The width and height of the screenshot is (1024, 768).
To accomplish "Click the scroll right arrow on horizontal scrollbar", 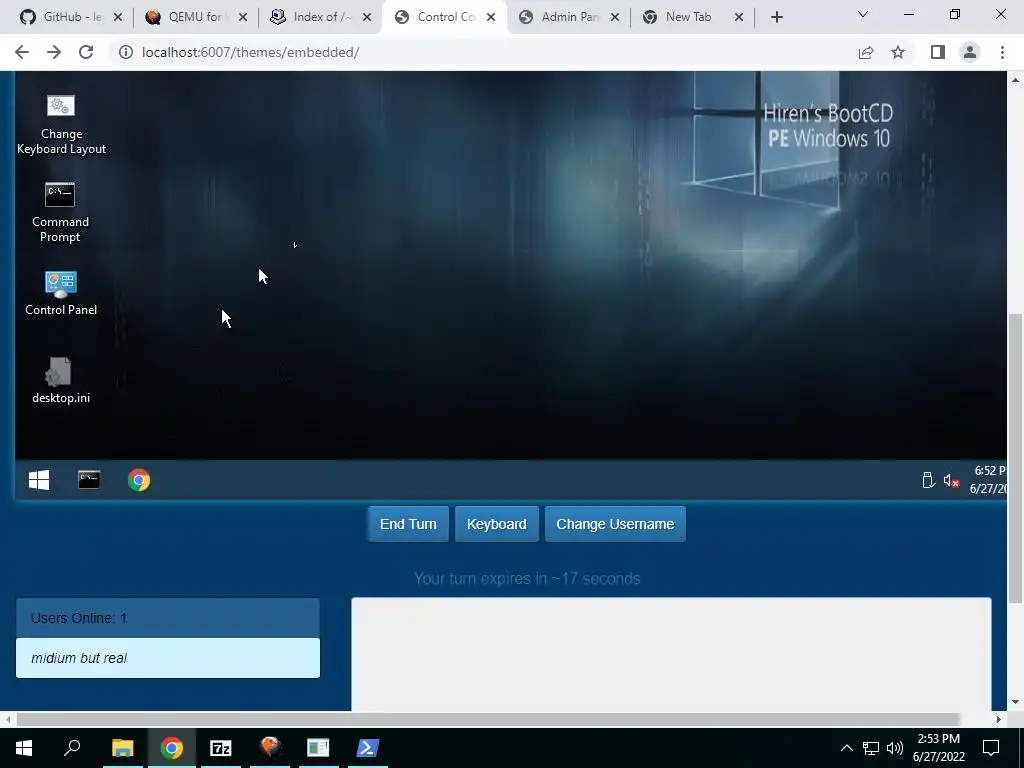I will click(999, 719).
